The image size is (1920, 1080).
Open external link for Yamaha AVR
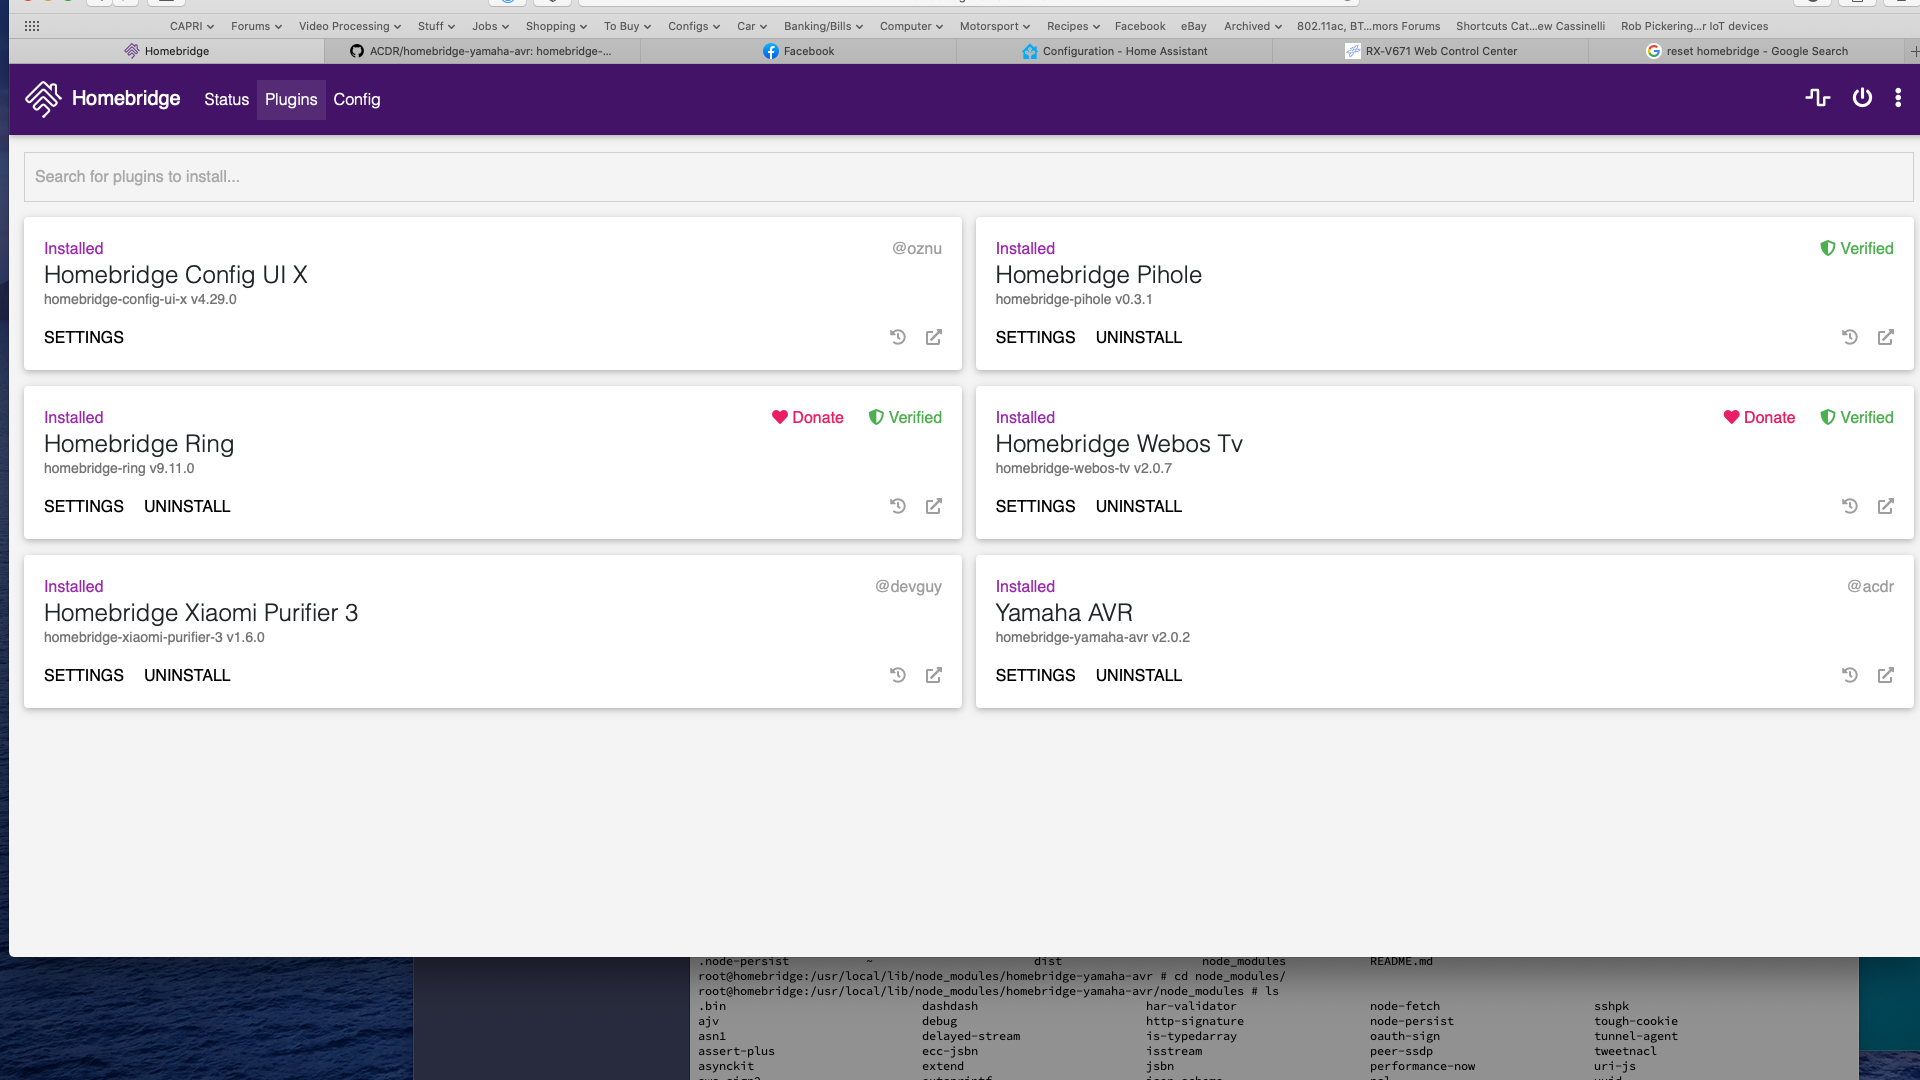[1886, 675]
